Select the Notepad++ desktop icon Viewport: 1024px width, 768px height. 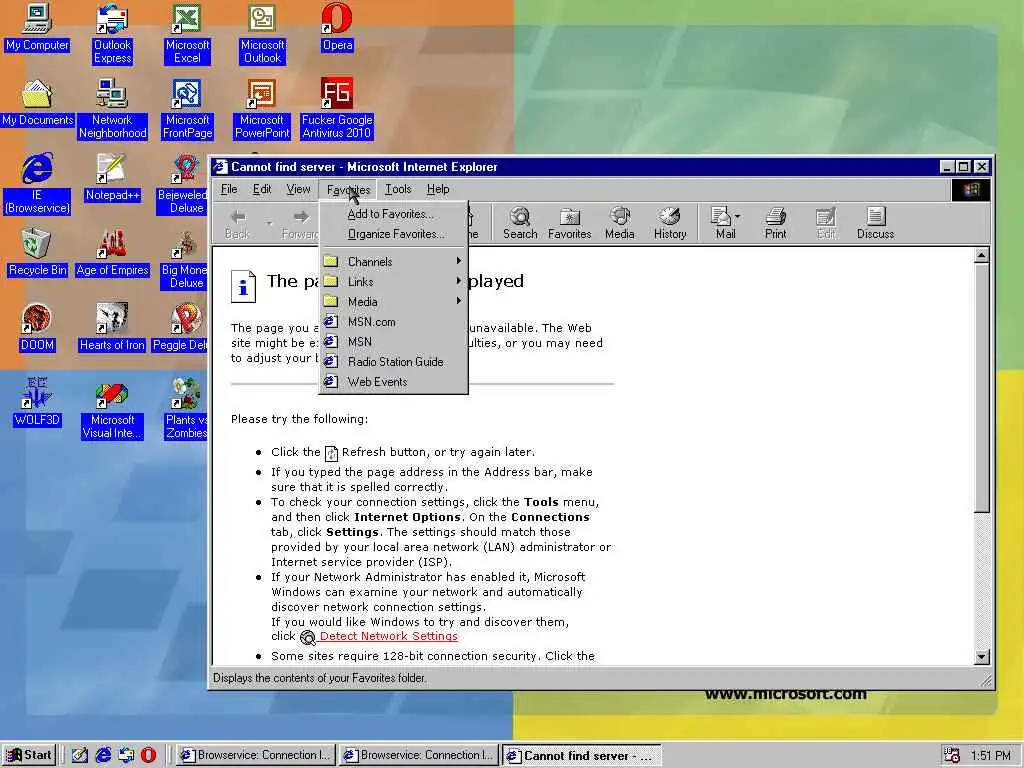(x=112, y=178)
